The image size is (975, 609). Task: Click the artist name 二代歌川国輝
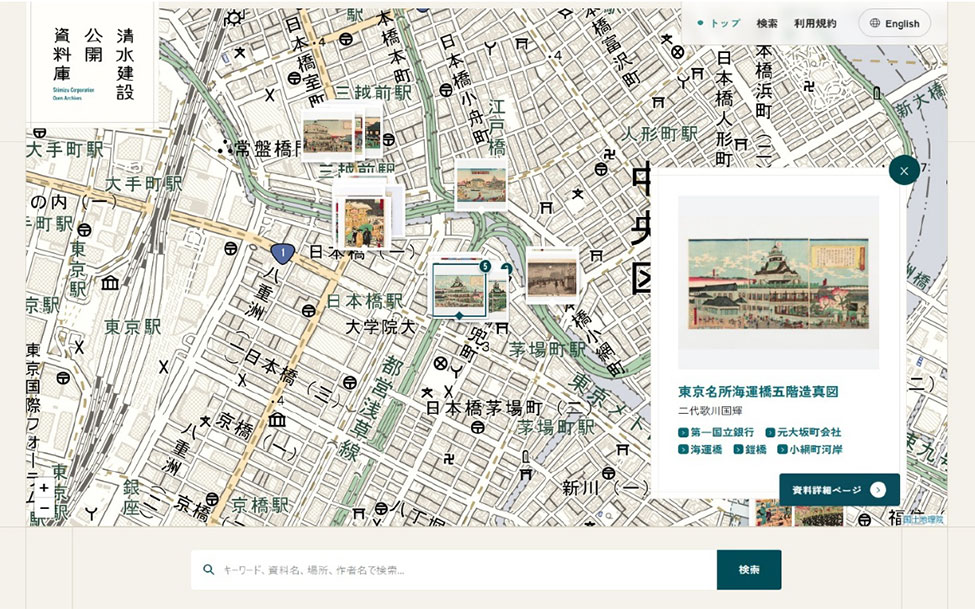[x=710, y=411]
